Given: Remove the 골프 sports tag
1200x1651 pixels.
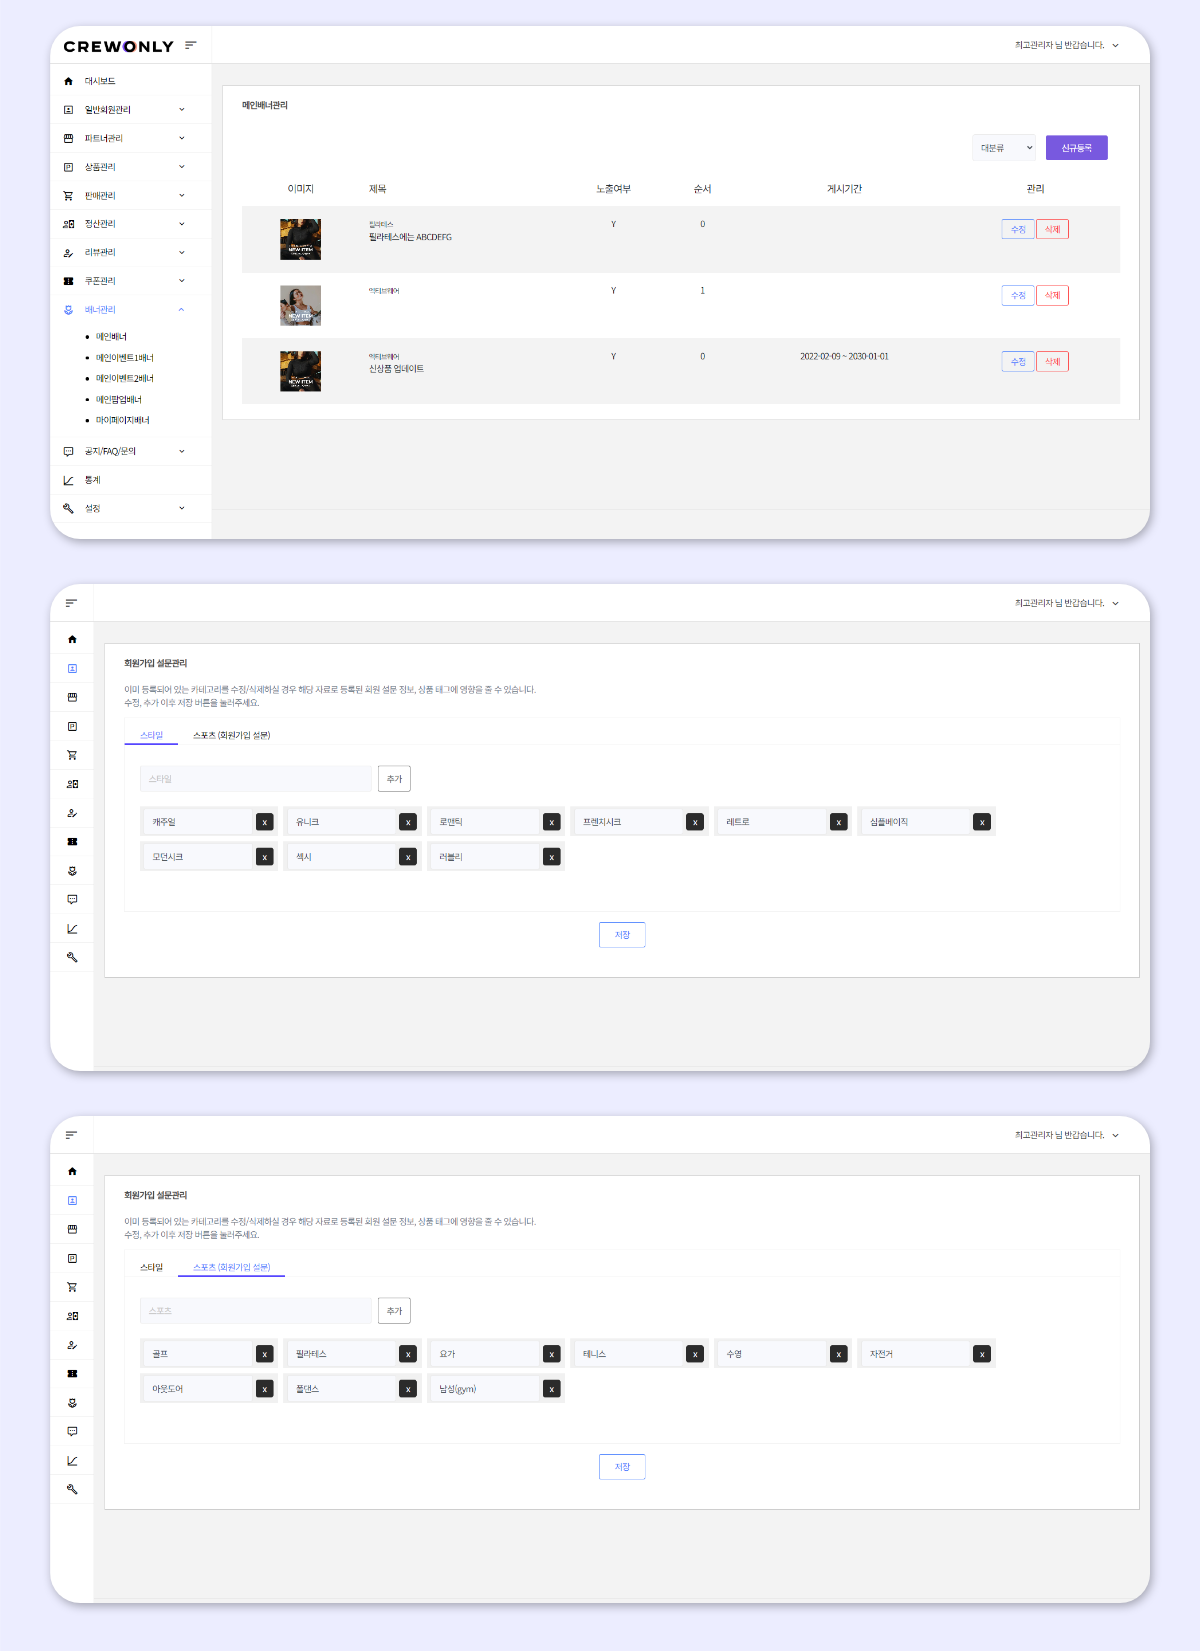Looking at the screenshot, I should [264, 1354].
